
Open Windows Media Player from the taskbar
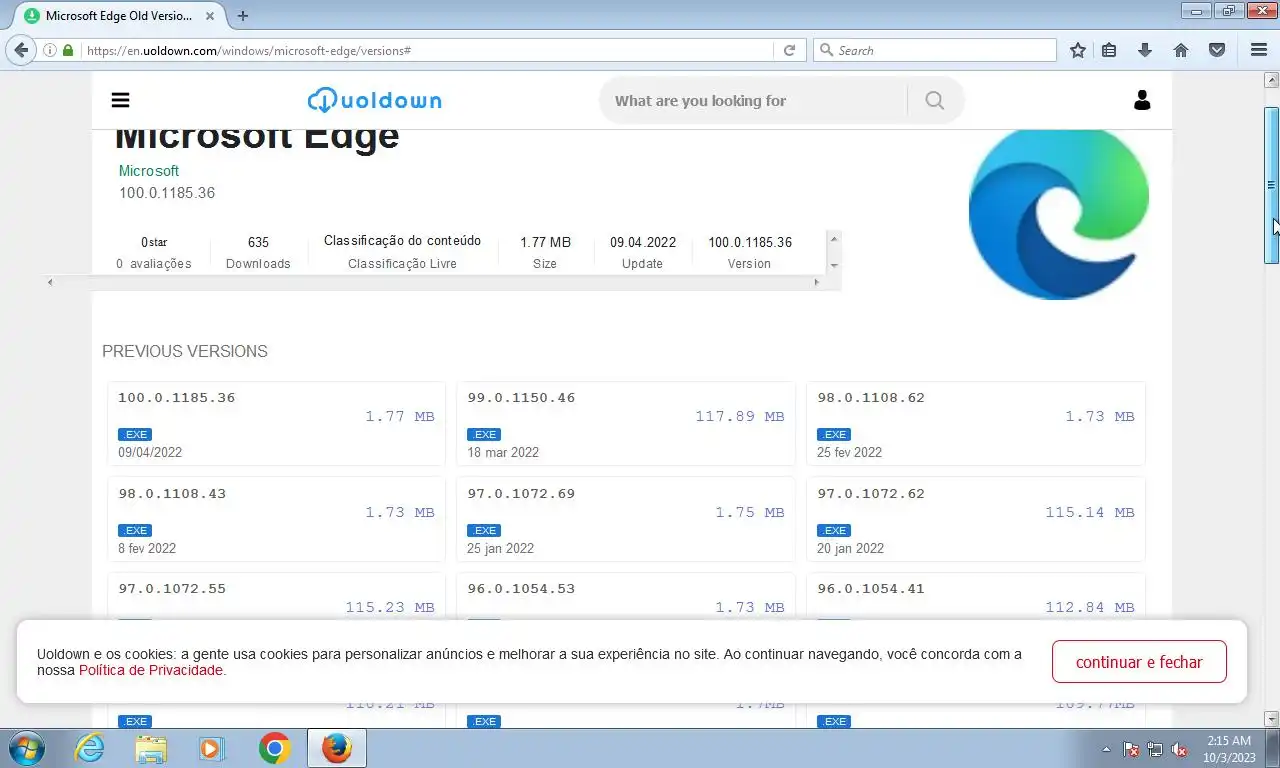coord(211,748)
